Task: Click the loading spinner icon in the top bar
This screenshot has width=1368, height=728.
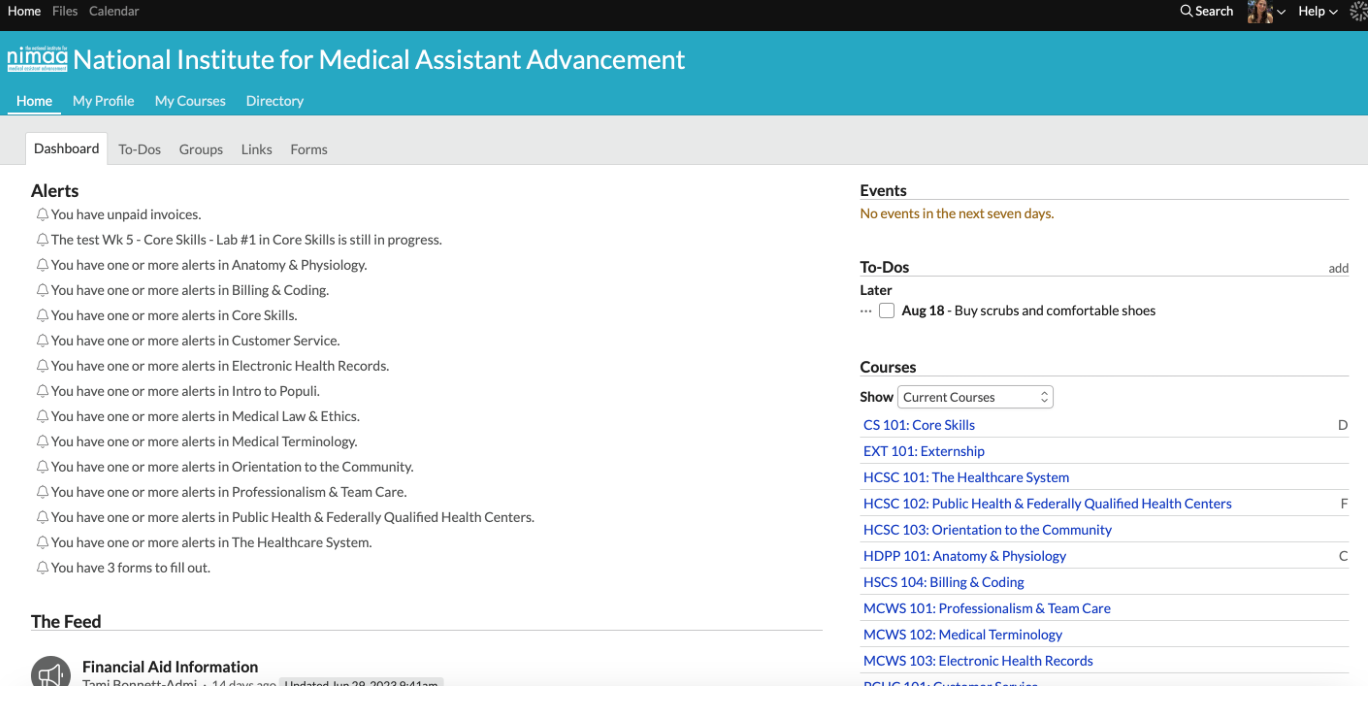Action: 1359,11
